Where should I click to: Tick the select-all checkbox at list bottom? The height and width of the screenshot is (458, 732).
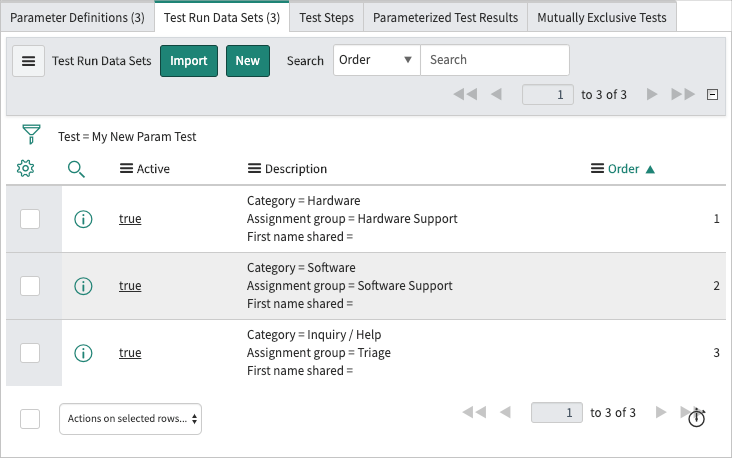[30, 419]
